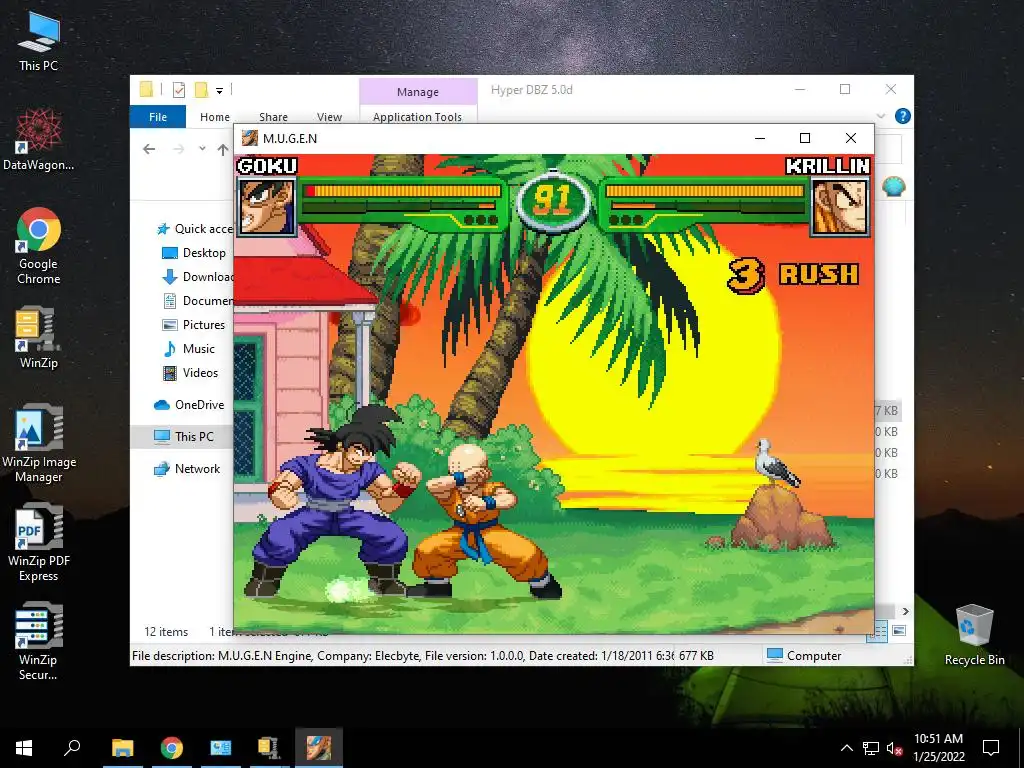Screen dimensions: 1024x768
Task: Select Music in navigation pane
Action: [x=189, y=349]
